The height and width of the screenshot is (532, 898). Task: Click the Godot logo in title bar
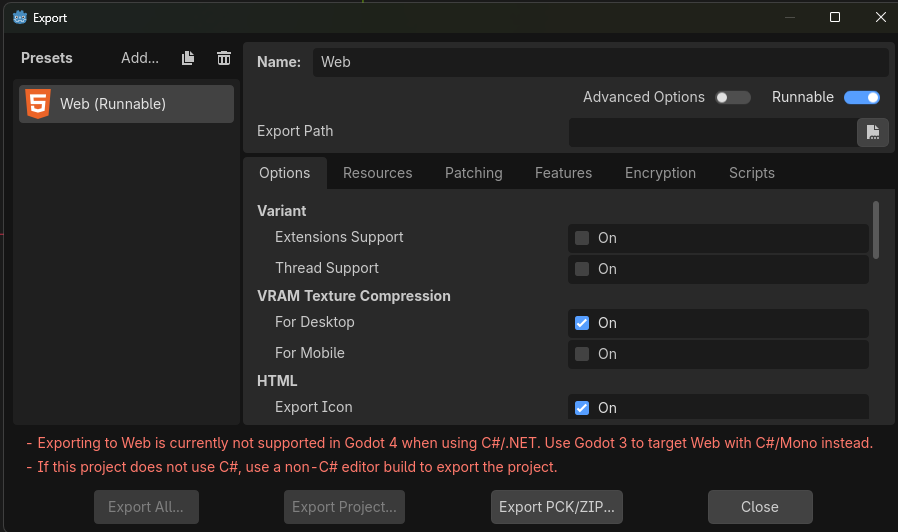pyautogui.click(x=20, y=18)
